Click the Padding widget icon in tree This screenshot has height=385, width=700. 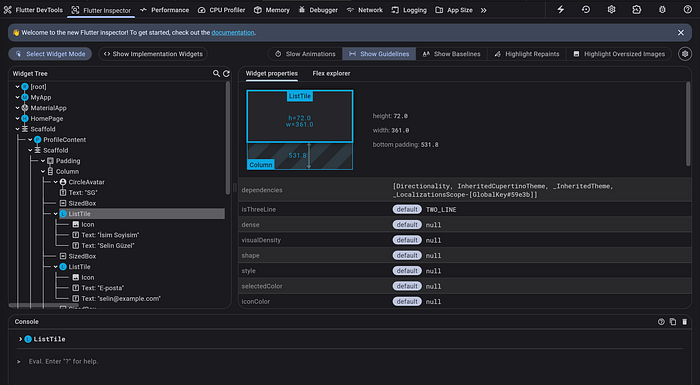pyautogui.click(x=50, y=161)
